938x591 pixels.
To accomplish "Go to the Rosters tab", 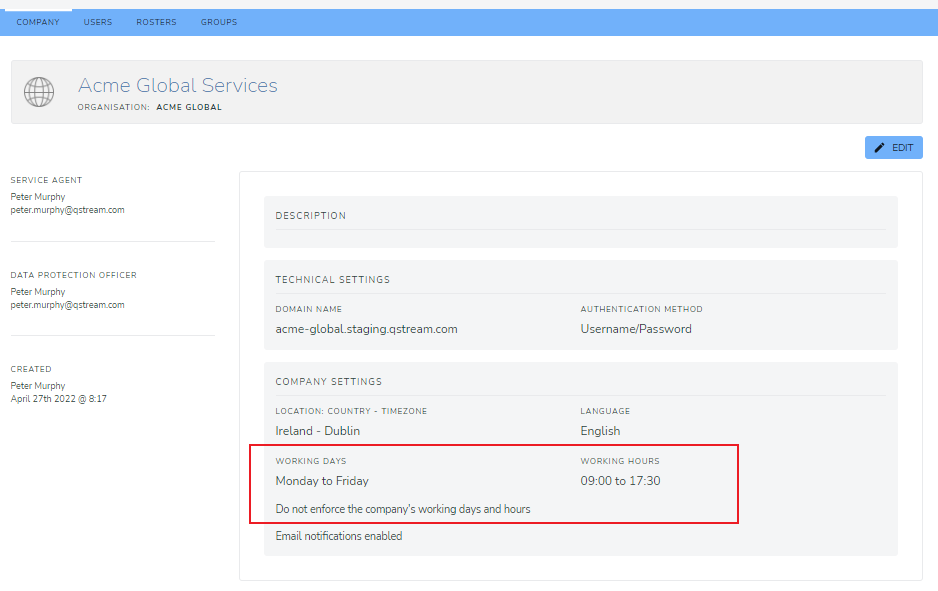I will 156,22.
